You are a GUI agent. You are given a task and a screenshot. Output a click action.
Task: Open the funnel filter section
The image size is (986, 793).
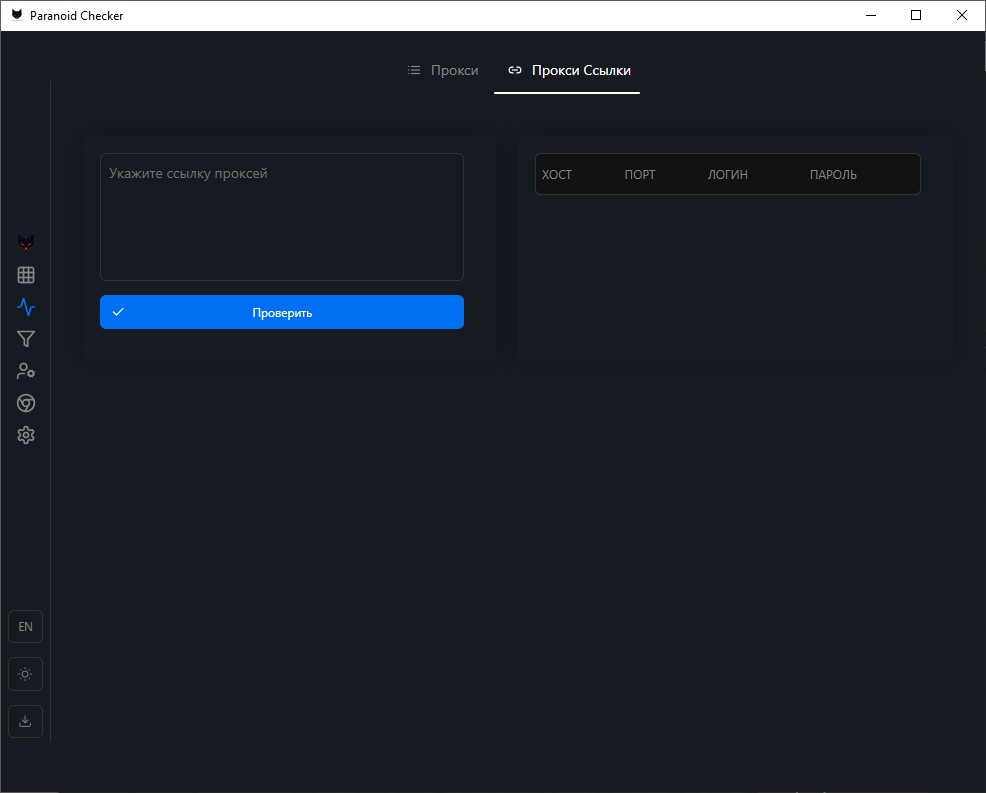tap(26, 339)
